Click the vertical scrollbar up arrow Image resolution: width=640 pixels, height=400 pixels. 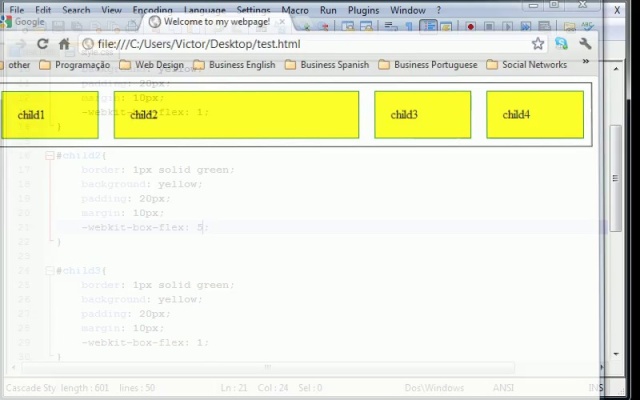(x=616, y=69)
